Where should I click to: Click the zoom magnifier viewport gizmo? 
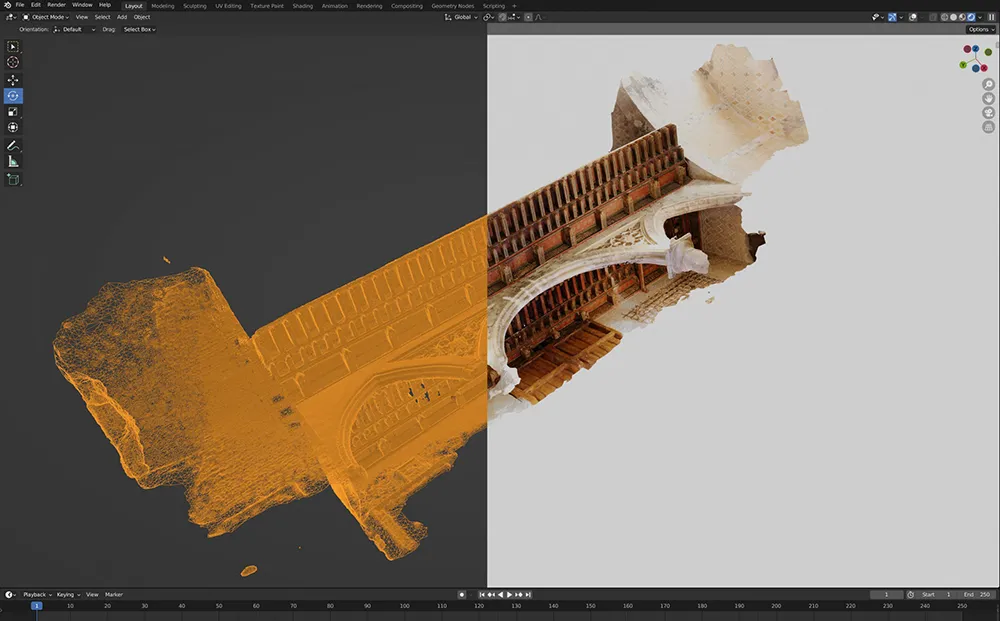coord(988,85)
